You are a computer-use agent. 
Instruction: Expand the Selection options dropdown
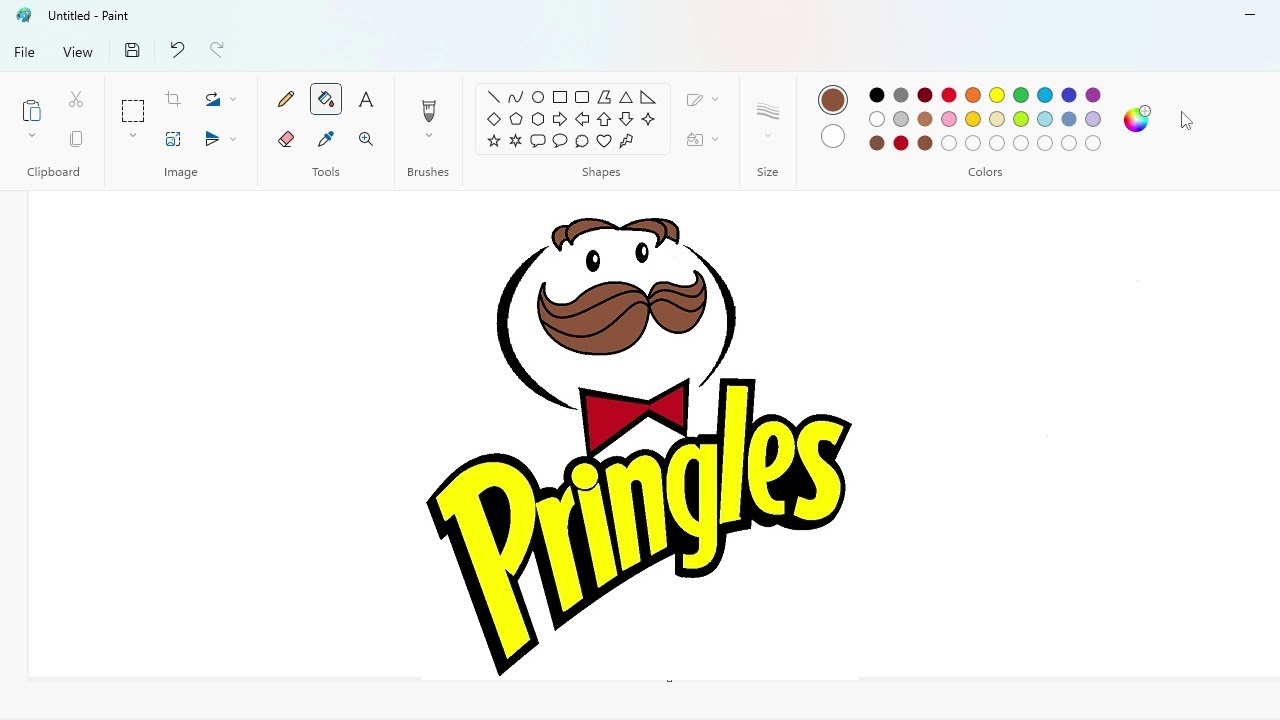pyautogui.click(x=133, y=136)
